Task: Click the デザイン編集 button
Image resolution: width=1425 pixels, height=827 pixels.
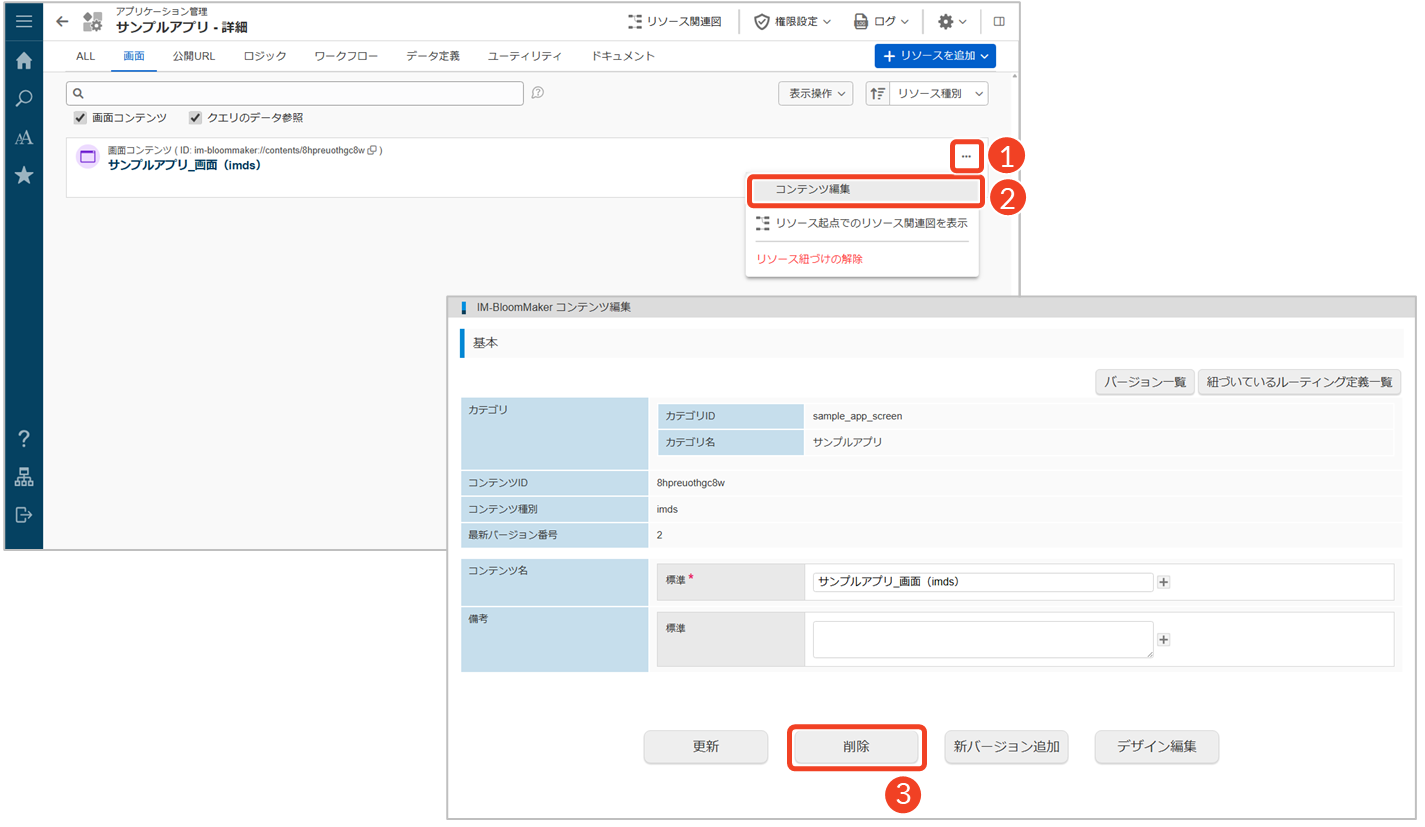Action: coord(1156,747)
